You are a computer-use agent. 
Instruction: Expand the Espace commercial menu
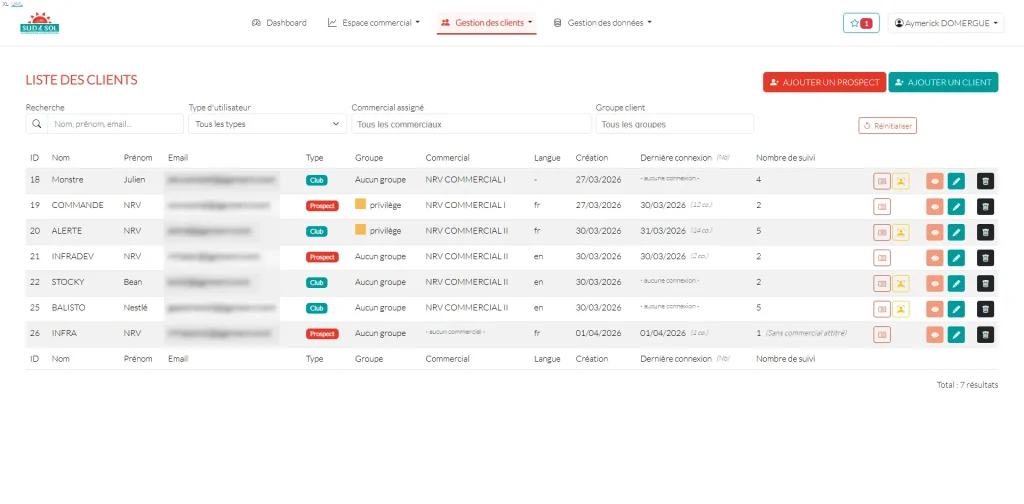click(374, 23)
